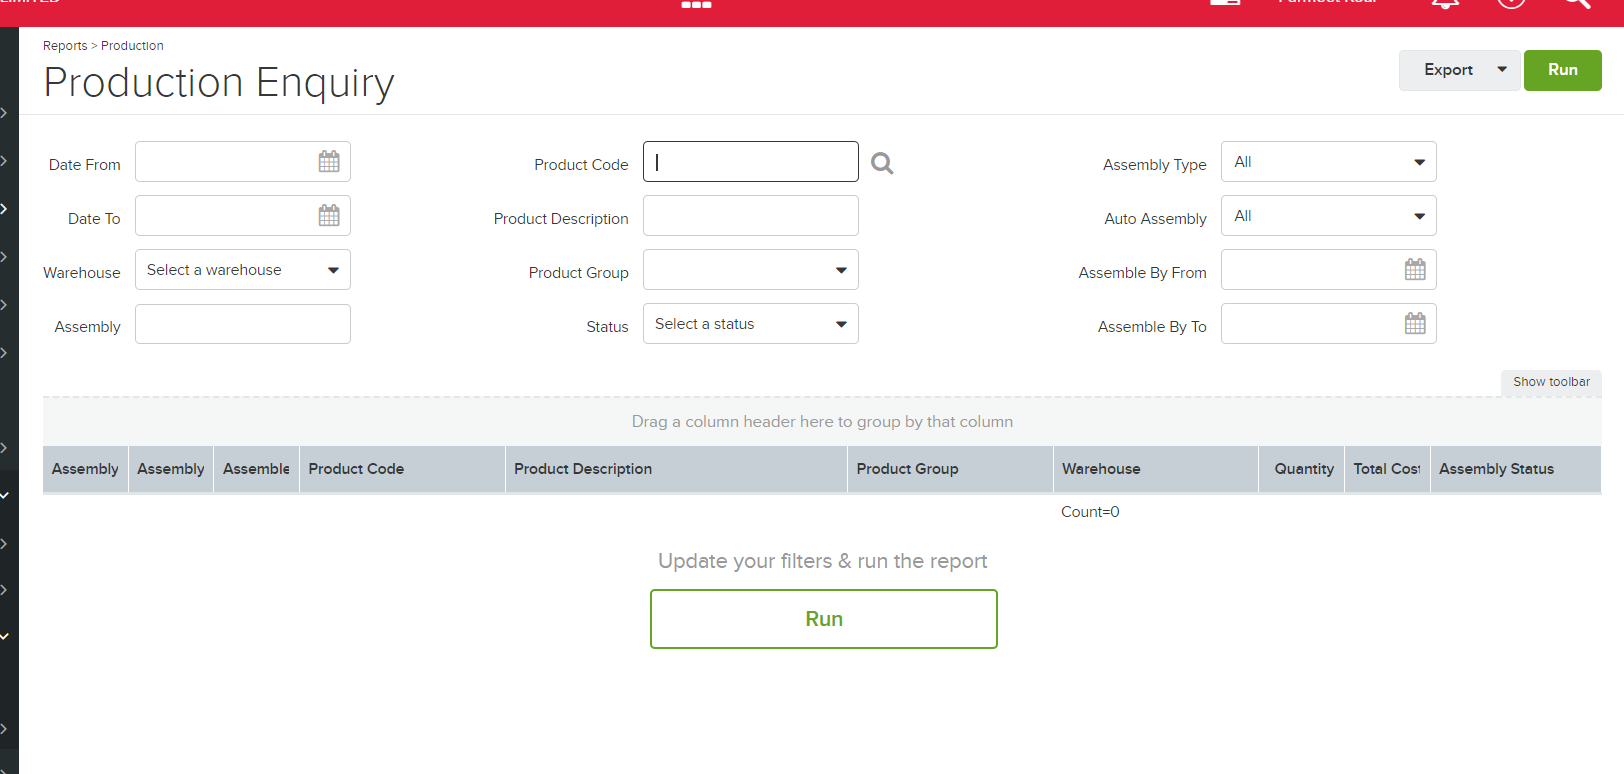Open the Product Group dropdown
Image resolution: width=1624 pixels, height=774 pixels.
[751, 270]
